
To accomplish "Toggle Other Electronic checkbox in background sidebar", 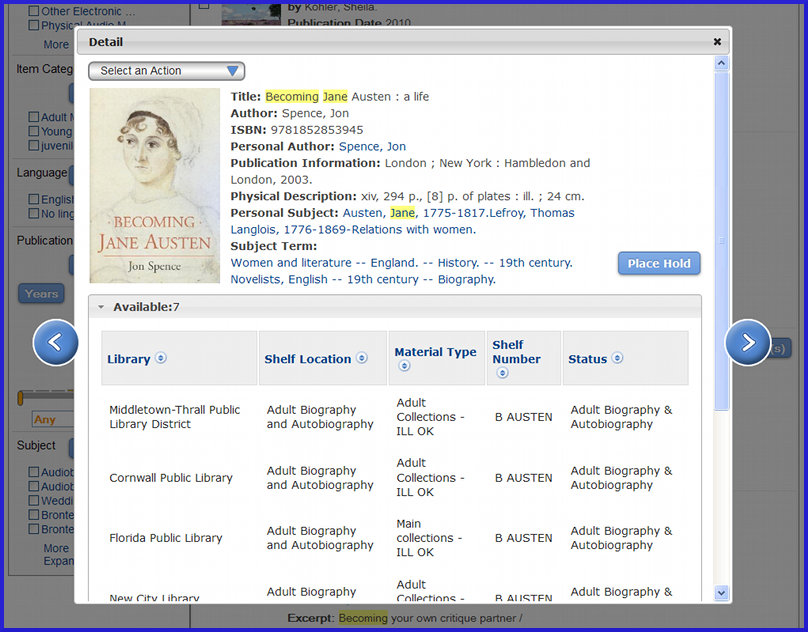I will pyautogui.click(x=34, y=11).
